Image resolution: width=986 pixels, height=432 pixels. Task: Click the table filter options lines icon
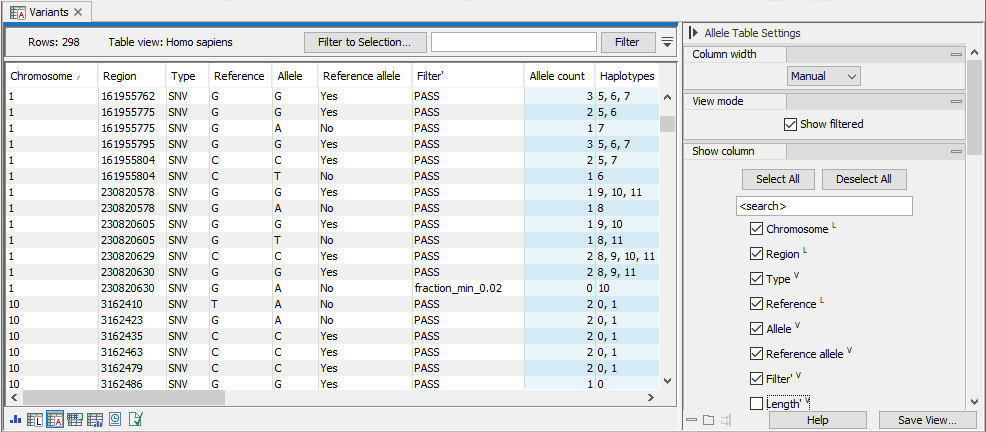667,42
